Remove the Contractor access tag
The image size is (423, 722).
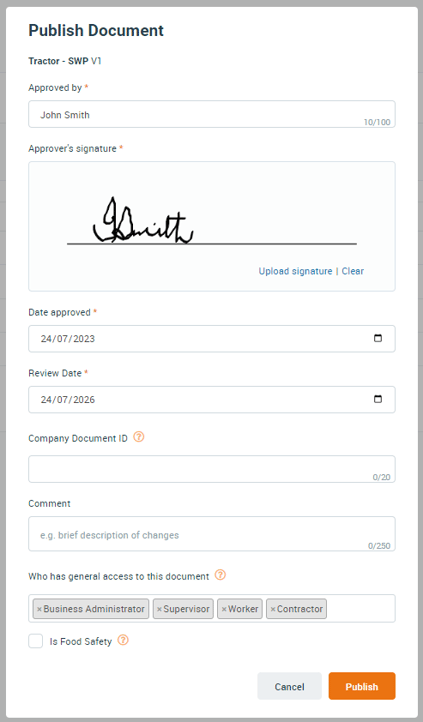pos(272,609)
